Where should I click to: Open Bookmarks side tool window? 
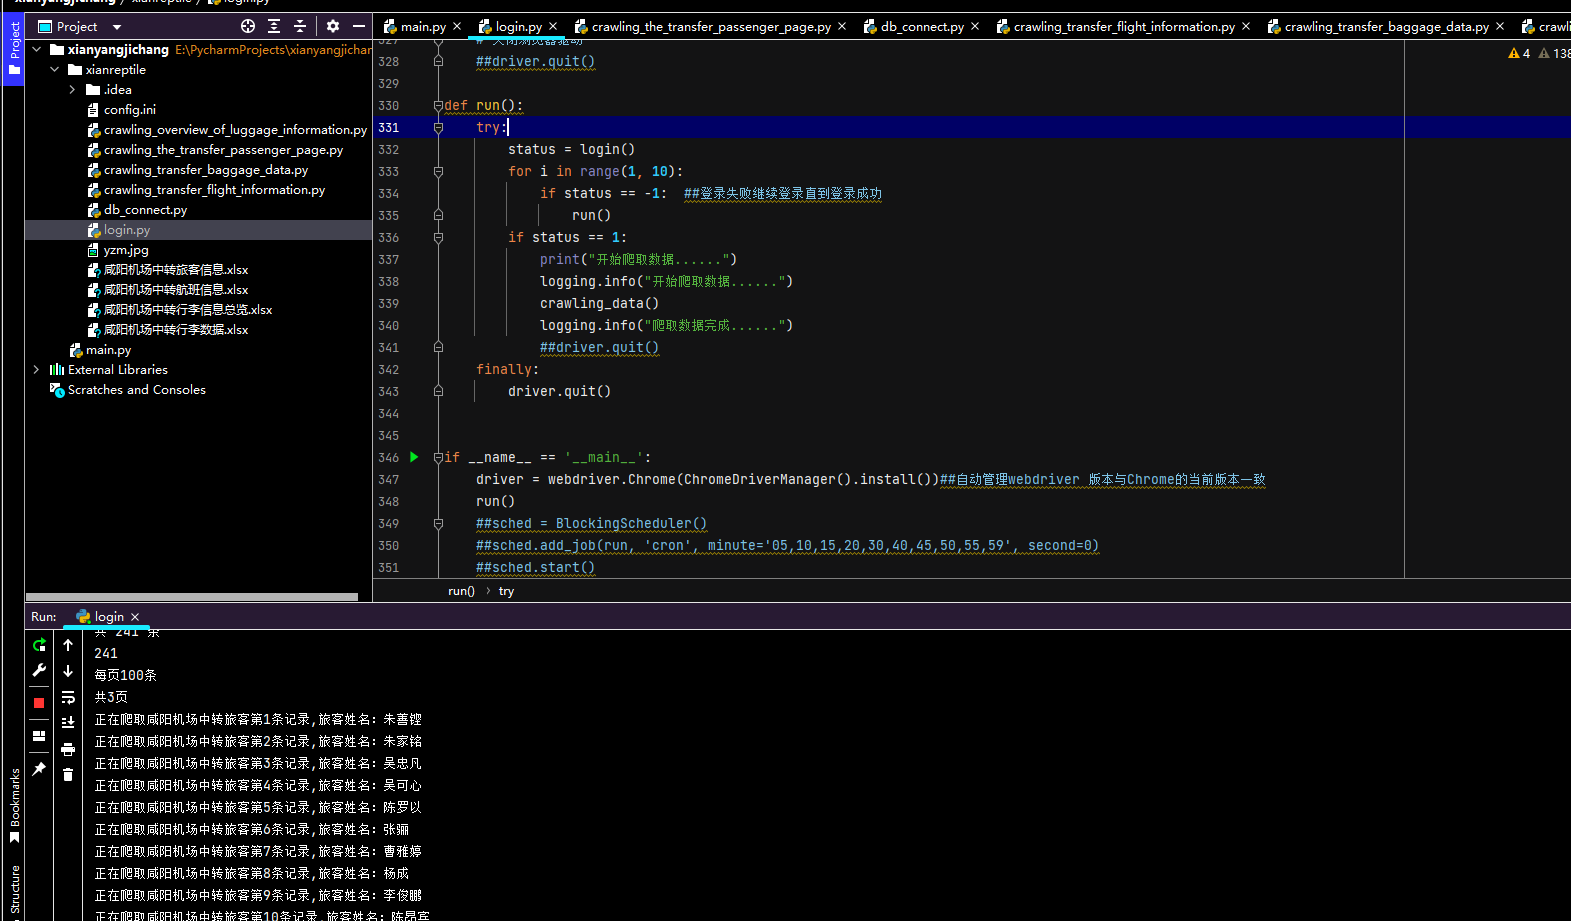[14, 805]
